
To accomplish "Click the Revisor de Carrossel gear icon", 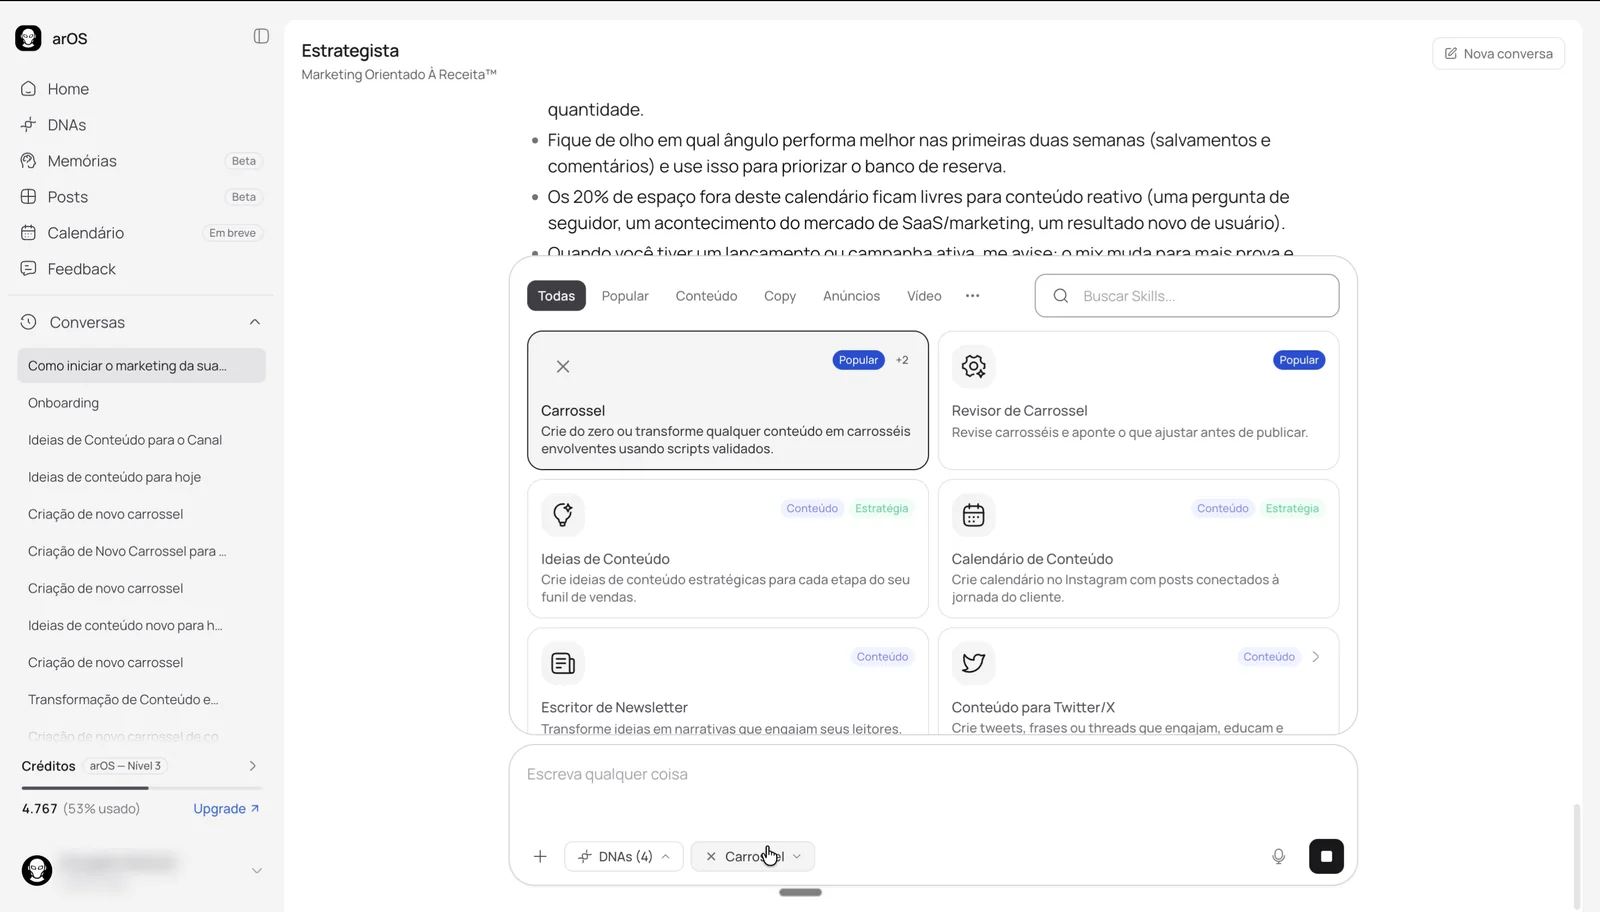I will pos(973,366).
